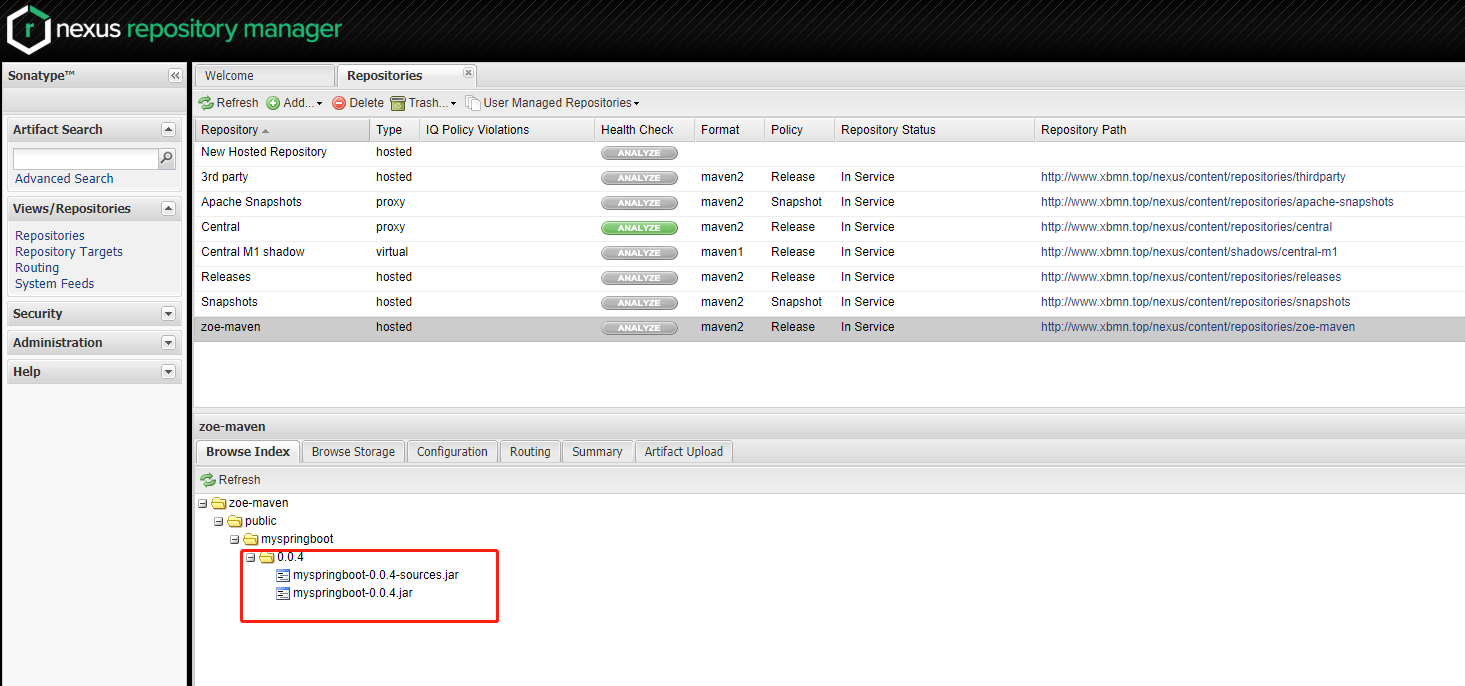This screenshot has width=1465, height=686.
Task: Click the artifact search magnifier icon
Action: [166, 158]
